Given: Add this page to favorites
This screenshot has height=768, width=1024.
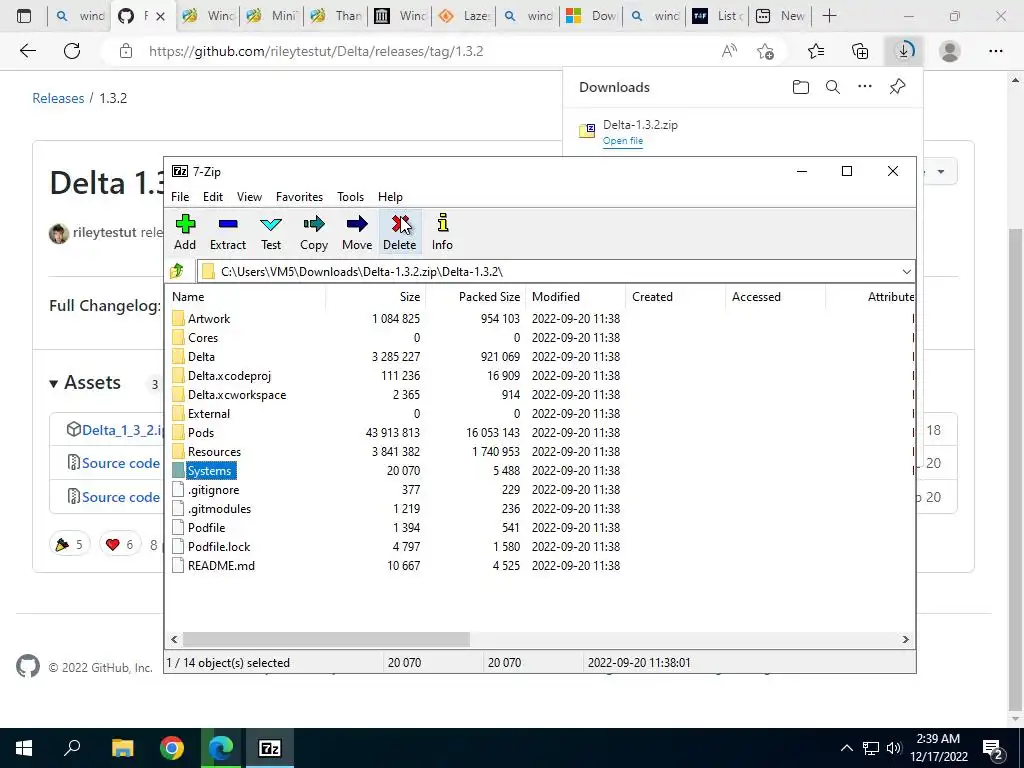Looking at the screenshot, I should pos(765,51).
